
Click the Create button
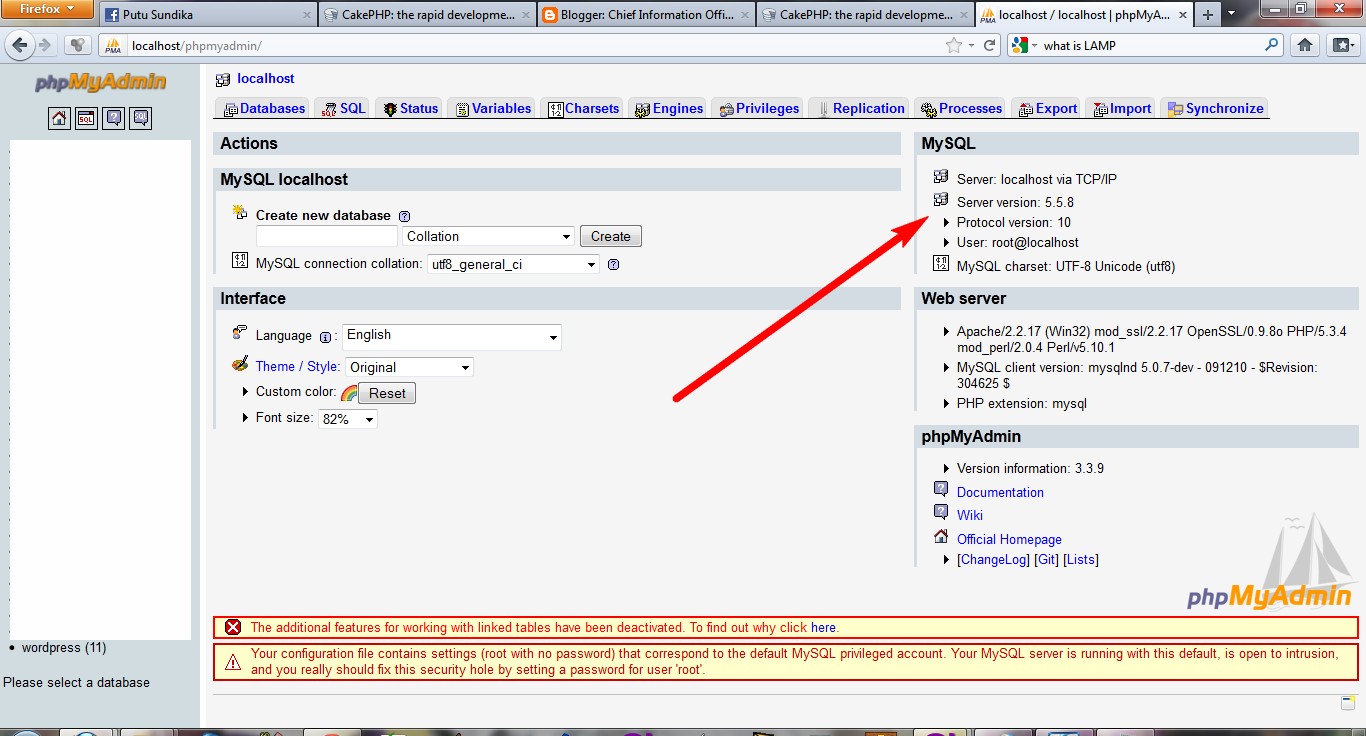tap(610, 236)
